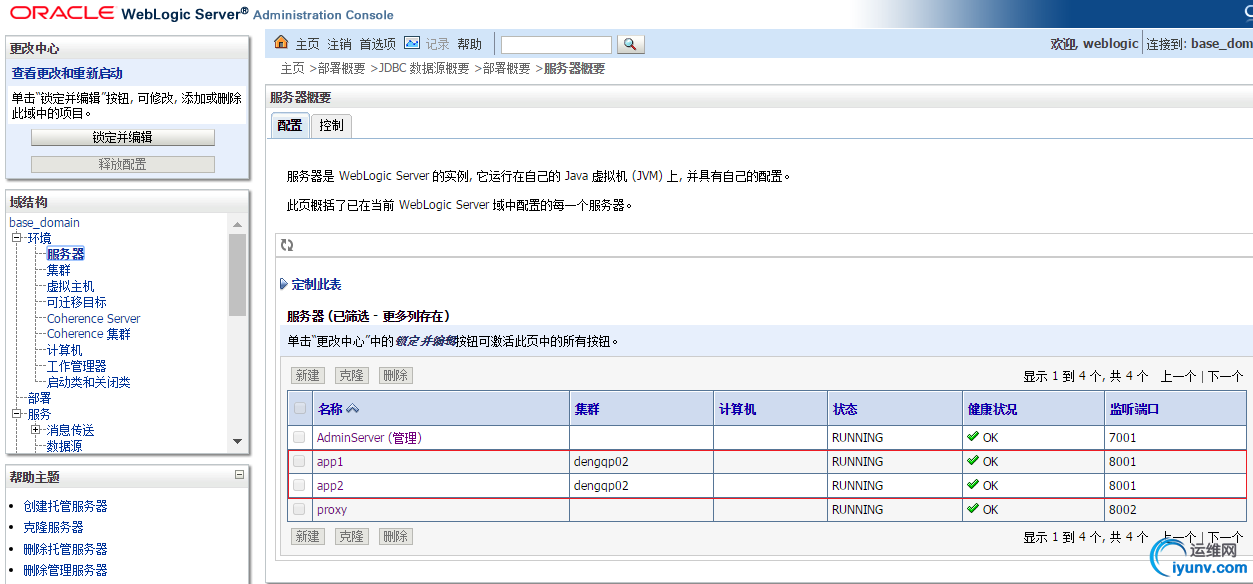Click the bottom 删除 button
Screen dimensions: 1253x584
(396, 536)
